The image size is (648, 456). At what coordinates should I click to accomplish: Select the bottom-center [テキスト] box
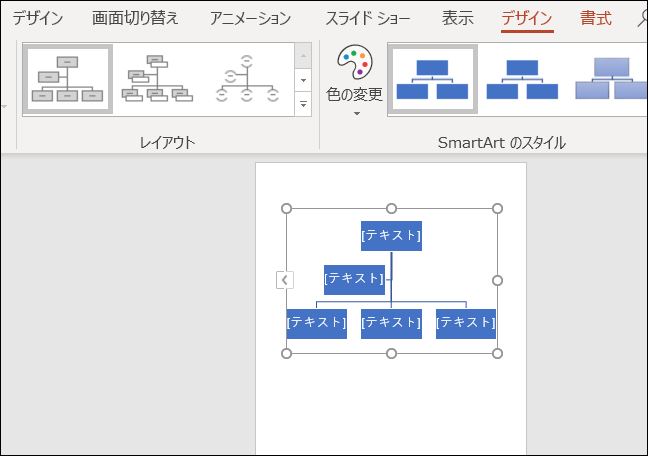391,324
